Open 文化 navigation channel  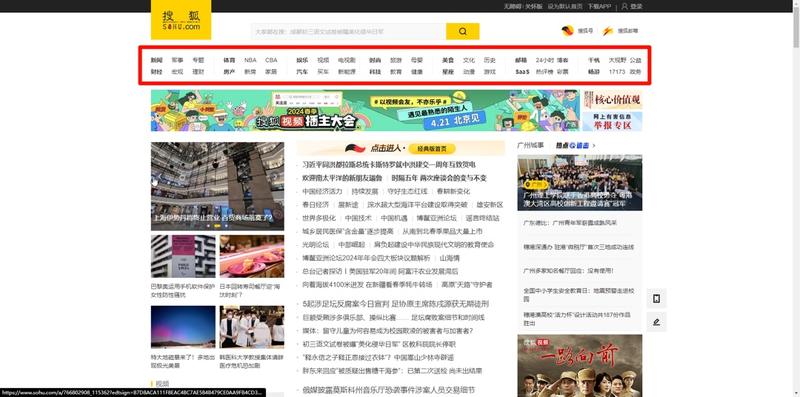[x=468, y=60]
